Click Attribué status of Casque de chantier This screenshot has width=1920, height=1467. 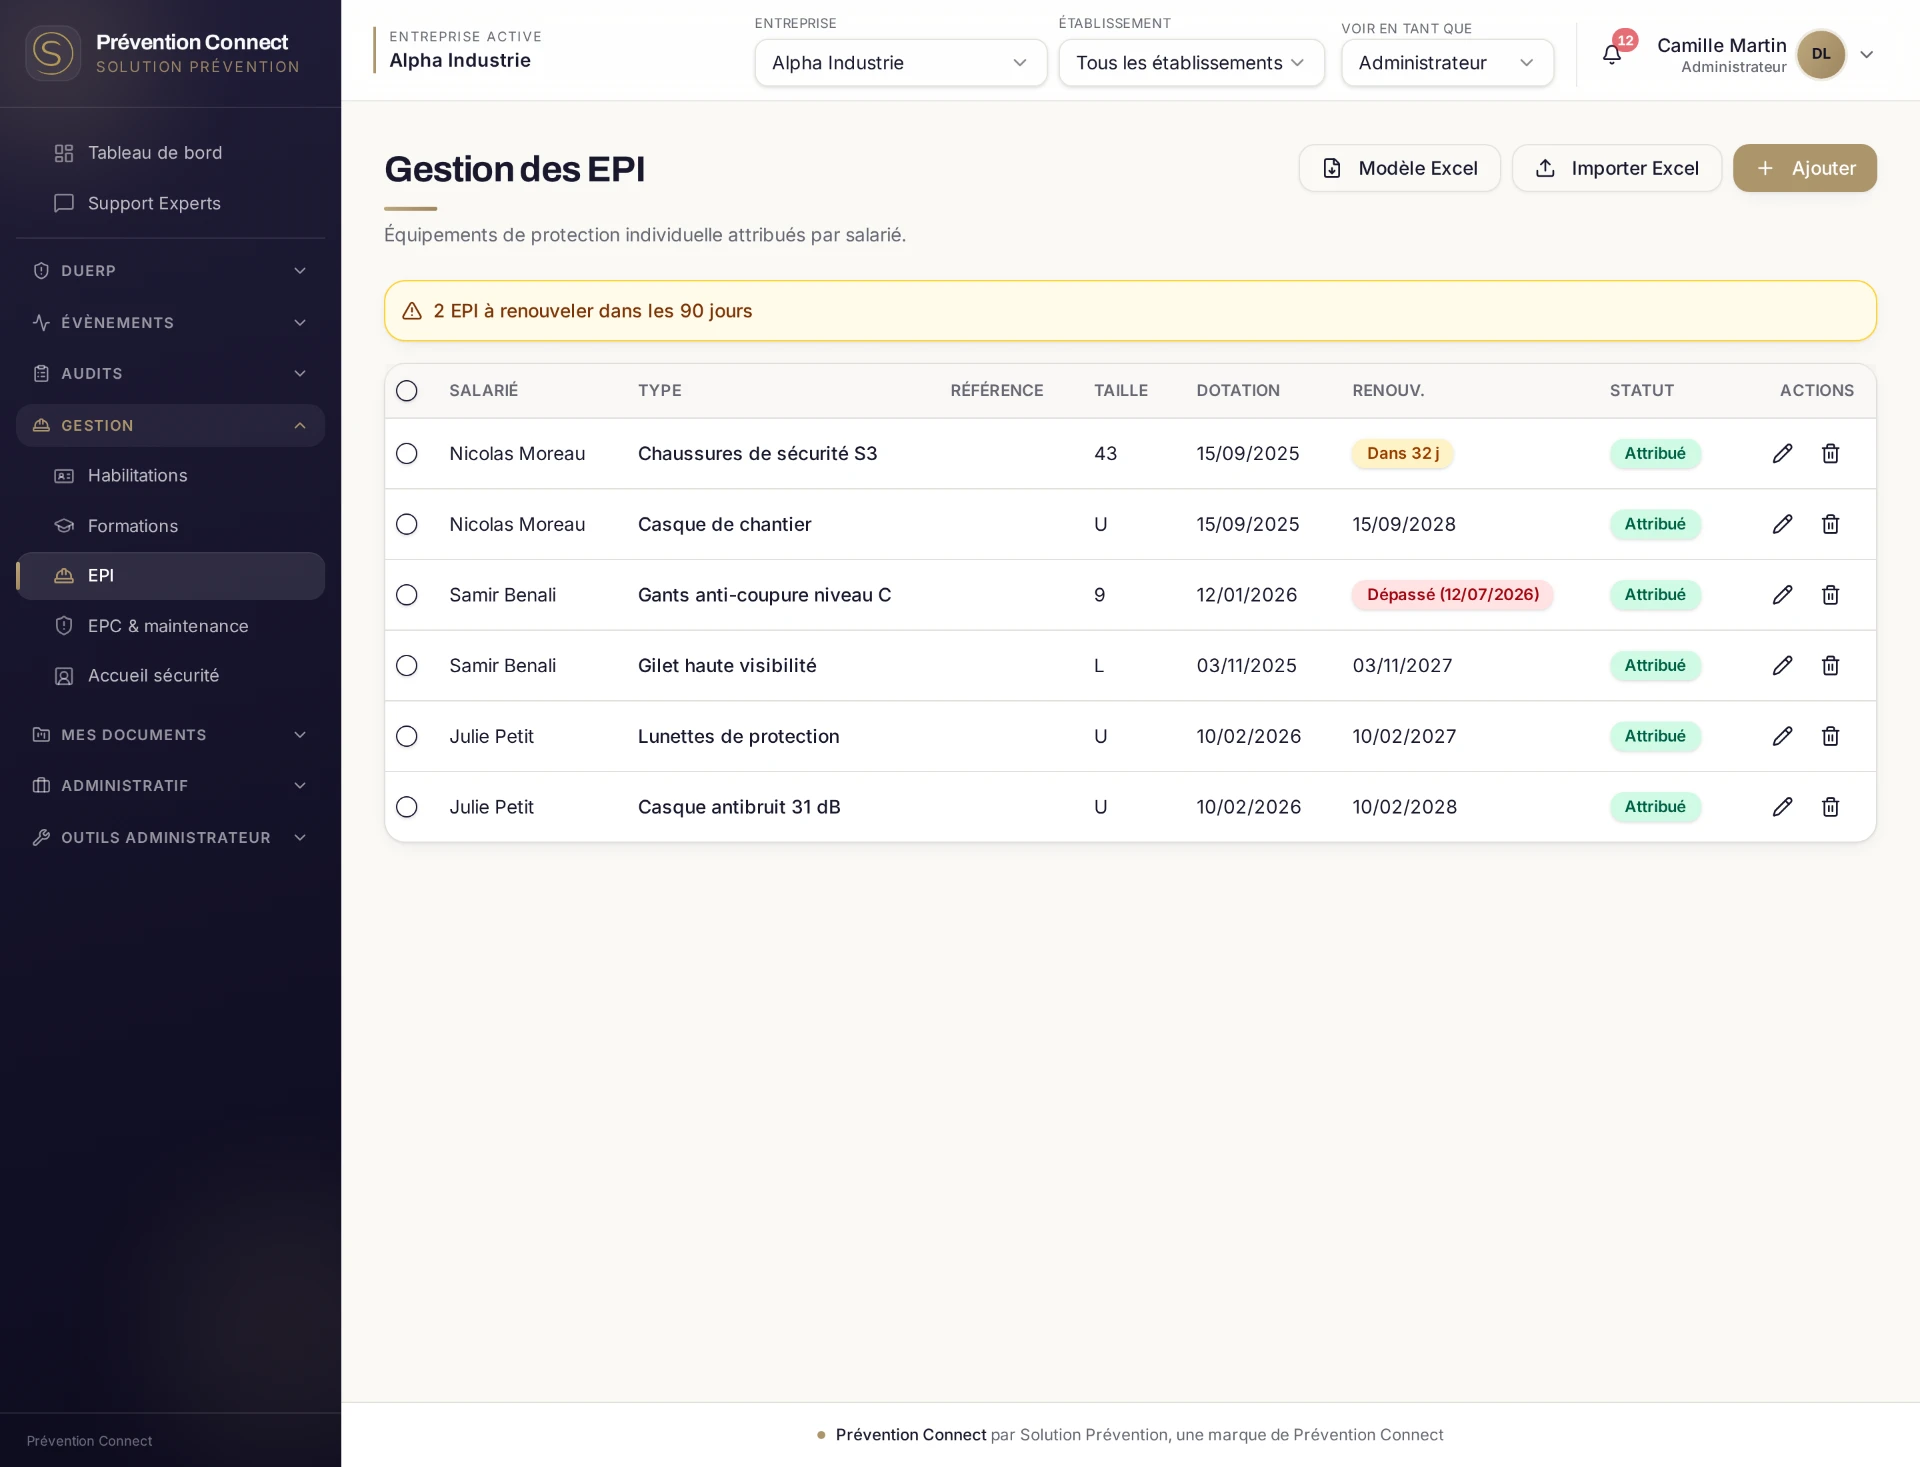click(1655, 524)
